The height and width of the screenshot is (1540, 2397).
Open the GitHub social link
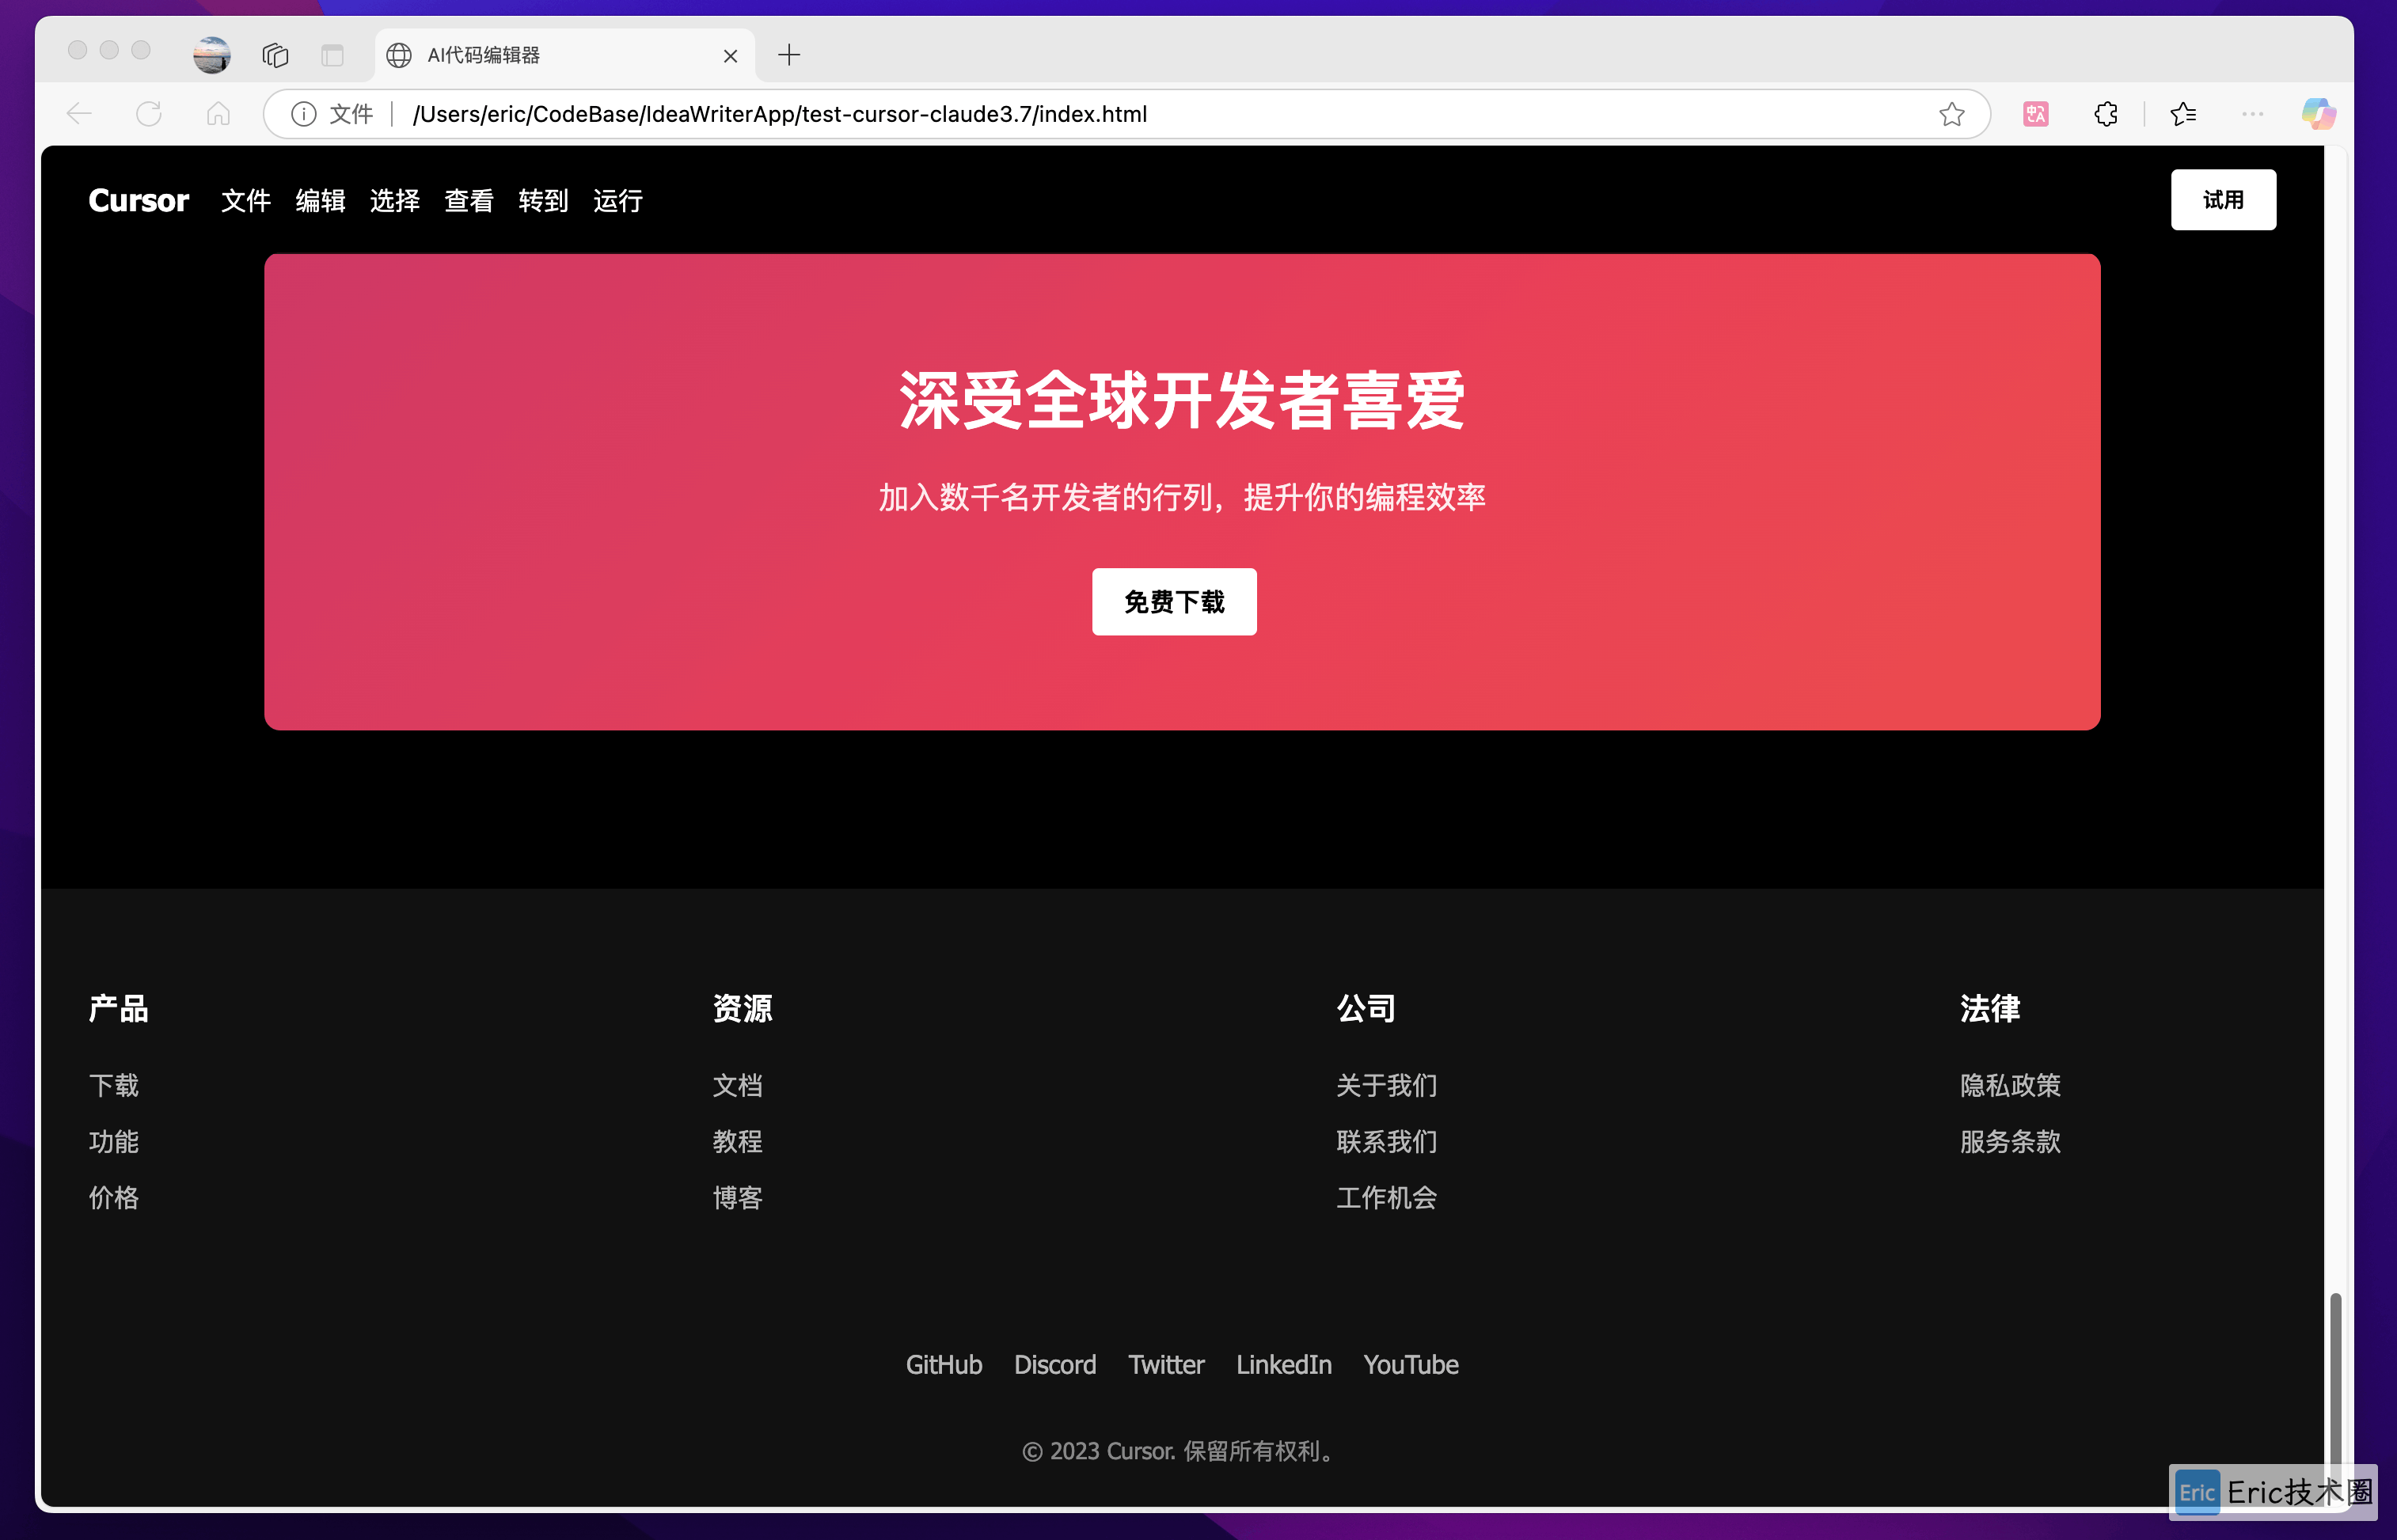(944, 1365)
